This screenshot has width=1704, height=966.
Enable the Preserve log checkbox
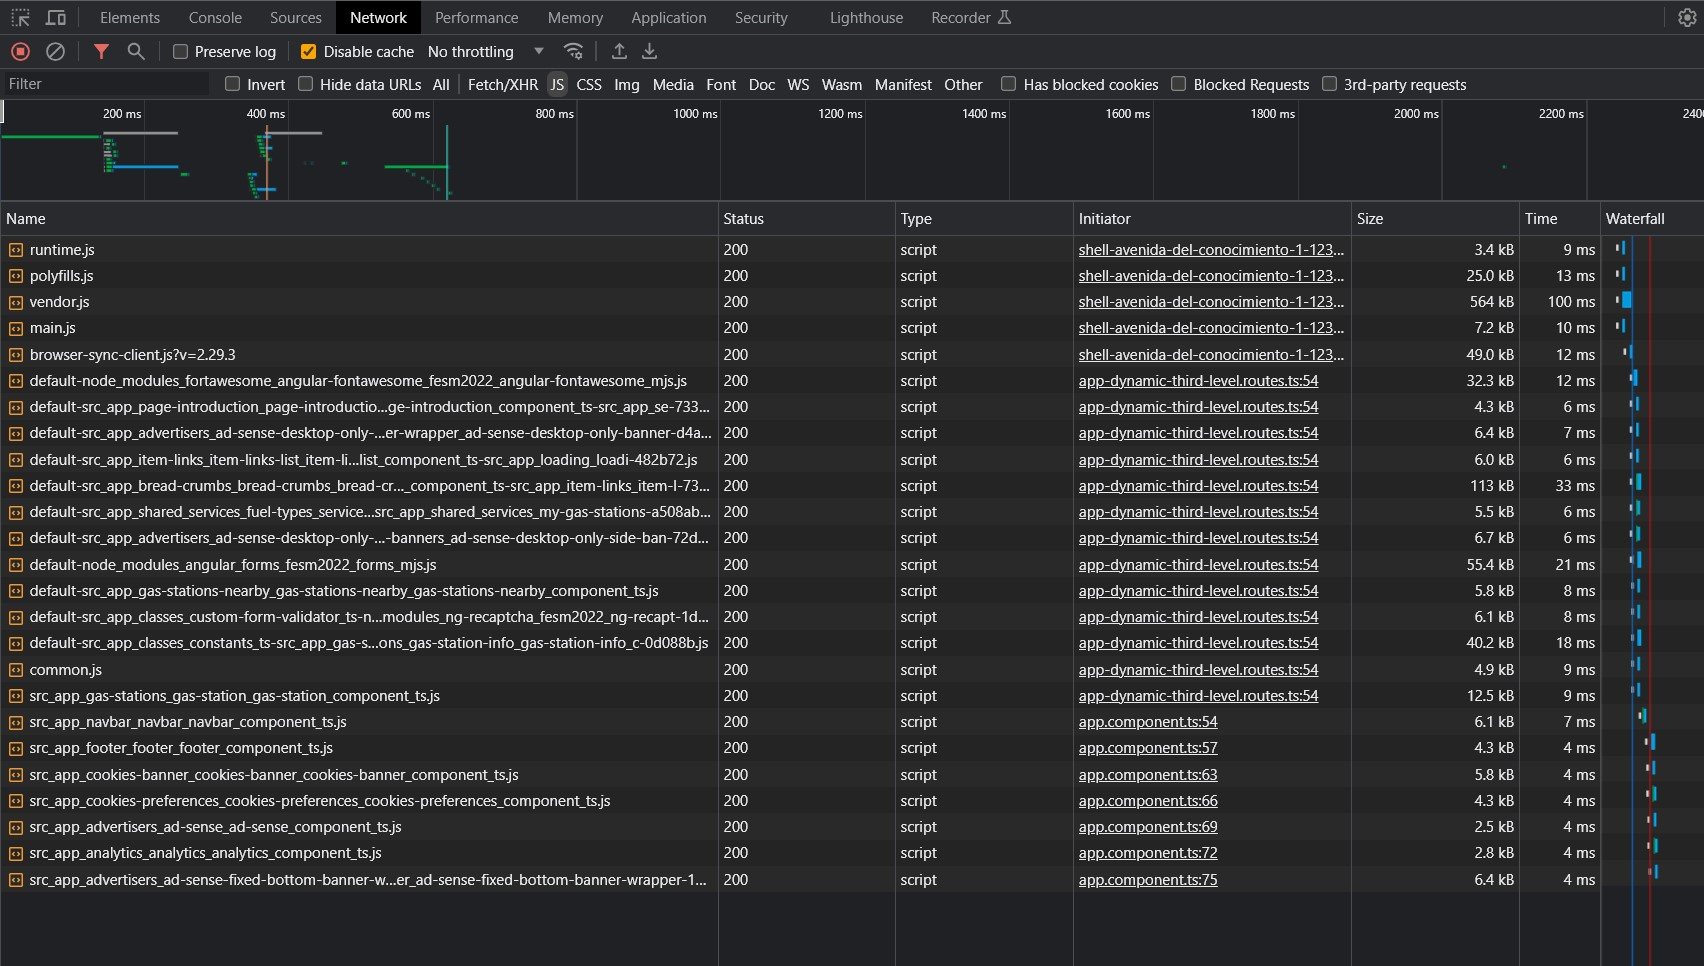pos(179,51)
